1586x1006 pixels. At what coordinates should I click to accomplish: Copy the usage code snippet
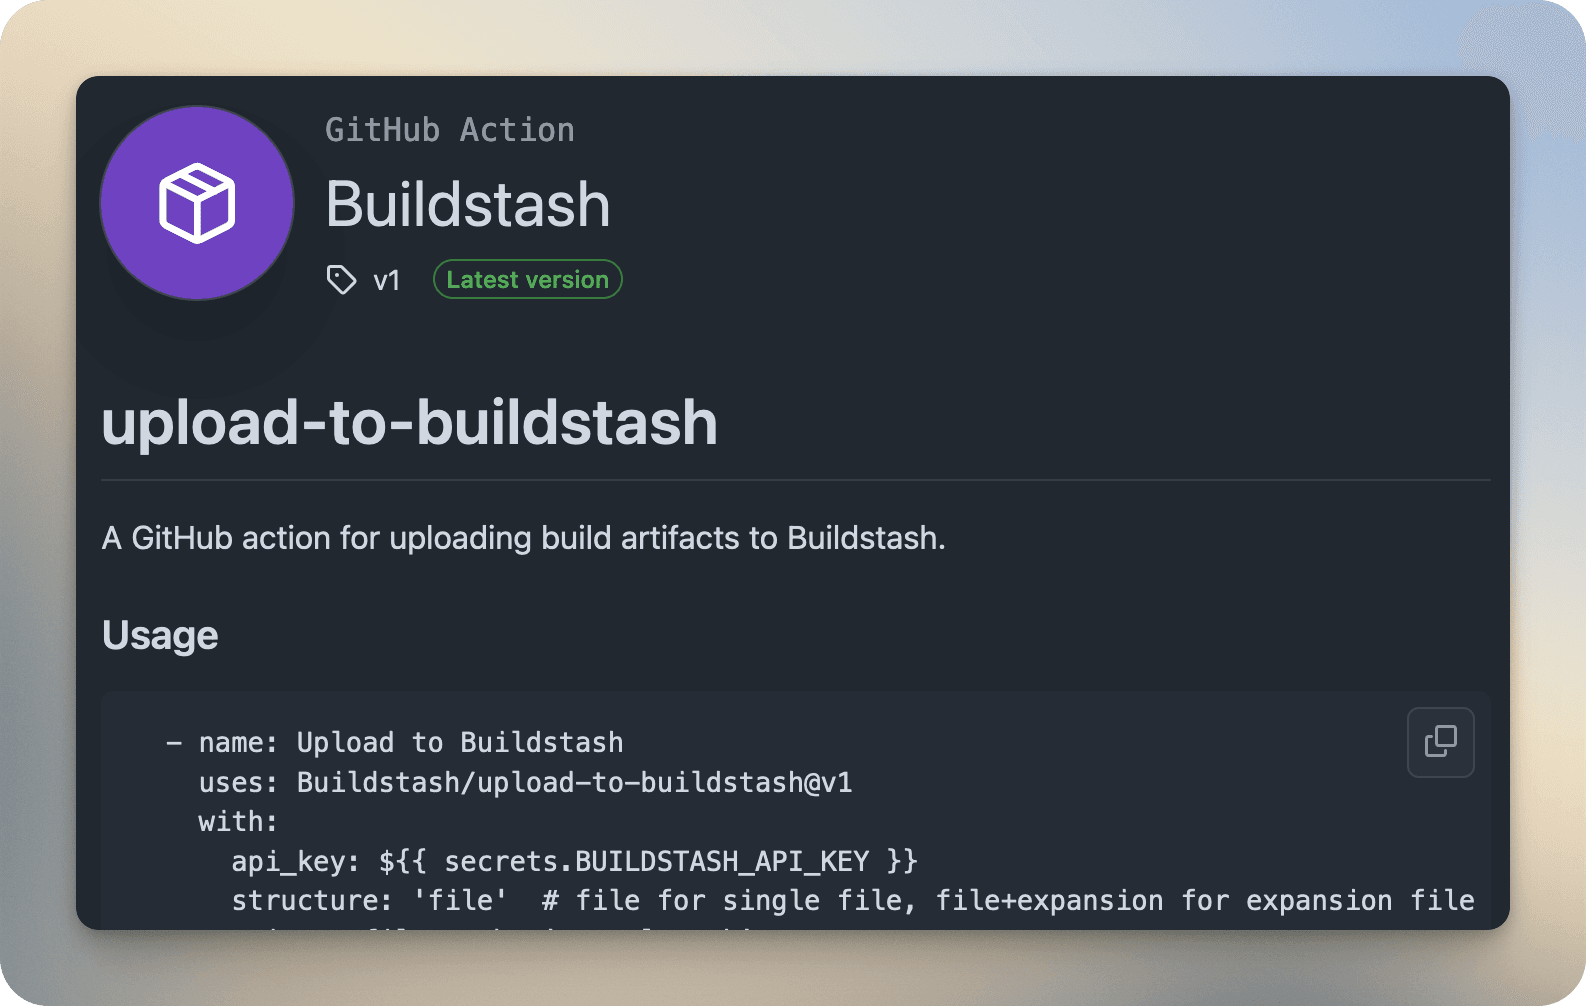1440,742
